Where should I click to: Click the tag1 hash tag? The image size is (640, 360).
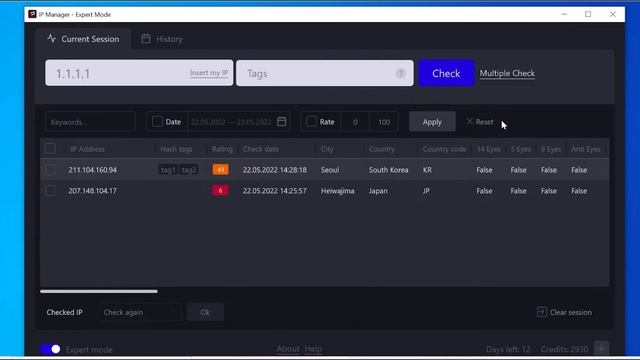168,170
